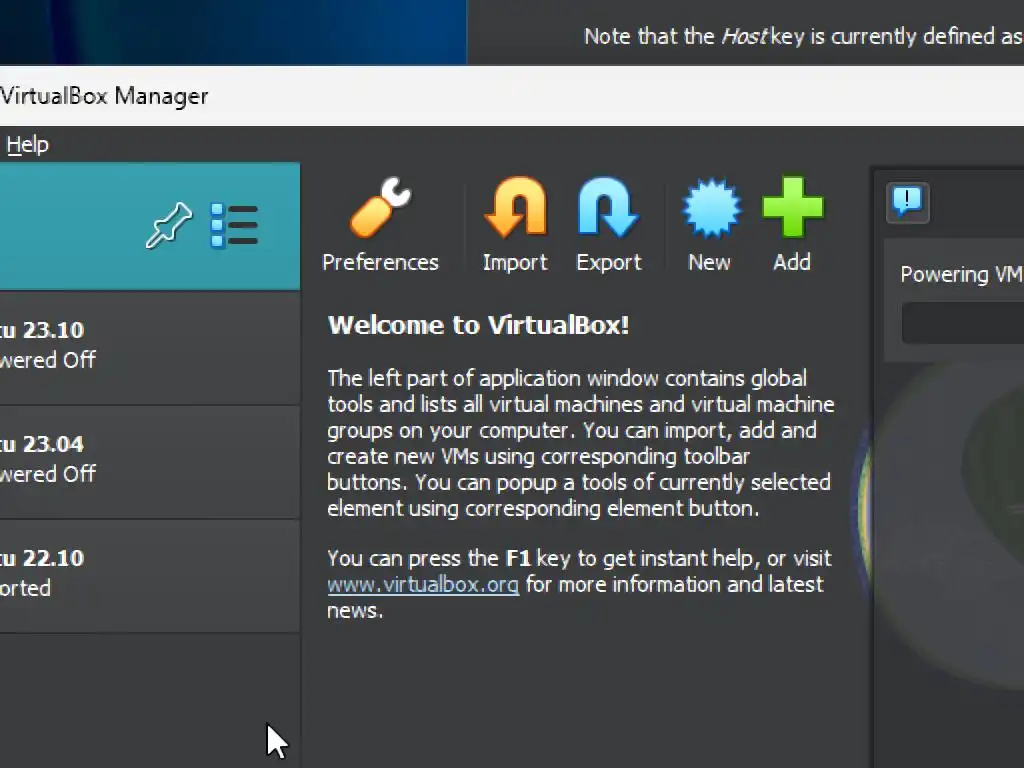Click the Host key note text
Viewport: 1024px width, 768px height.
coord(803,36)
